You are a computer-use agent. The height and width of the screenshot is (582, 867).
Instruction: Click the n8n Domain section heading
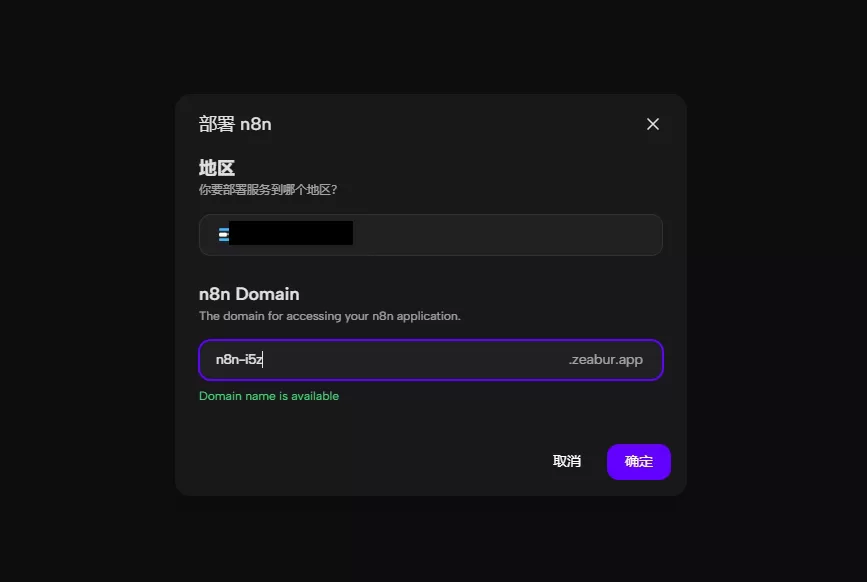249,294
